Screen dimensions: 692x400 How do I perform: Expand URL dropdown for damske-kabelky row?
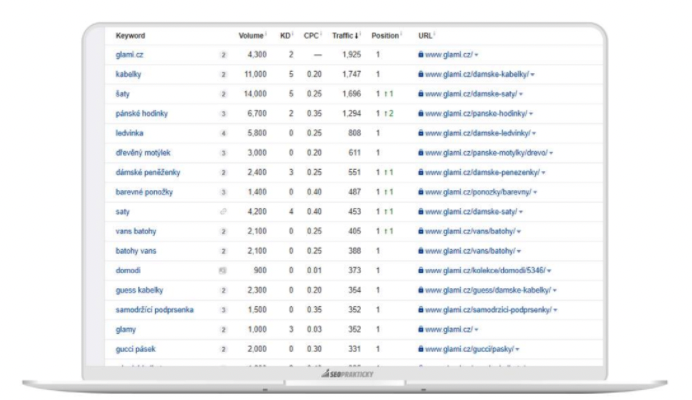pyautogui.click(x=533, y=75)
